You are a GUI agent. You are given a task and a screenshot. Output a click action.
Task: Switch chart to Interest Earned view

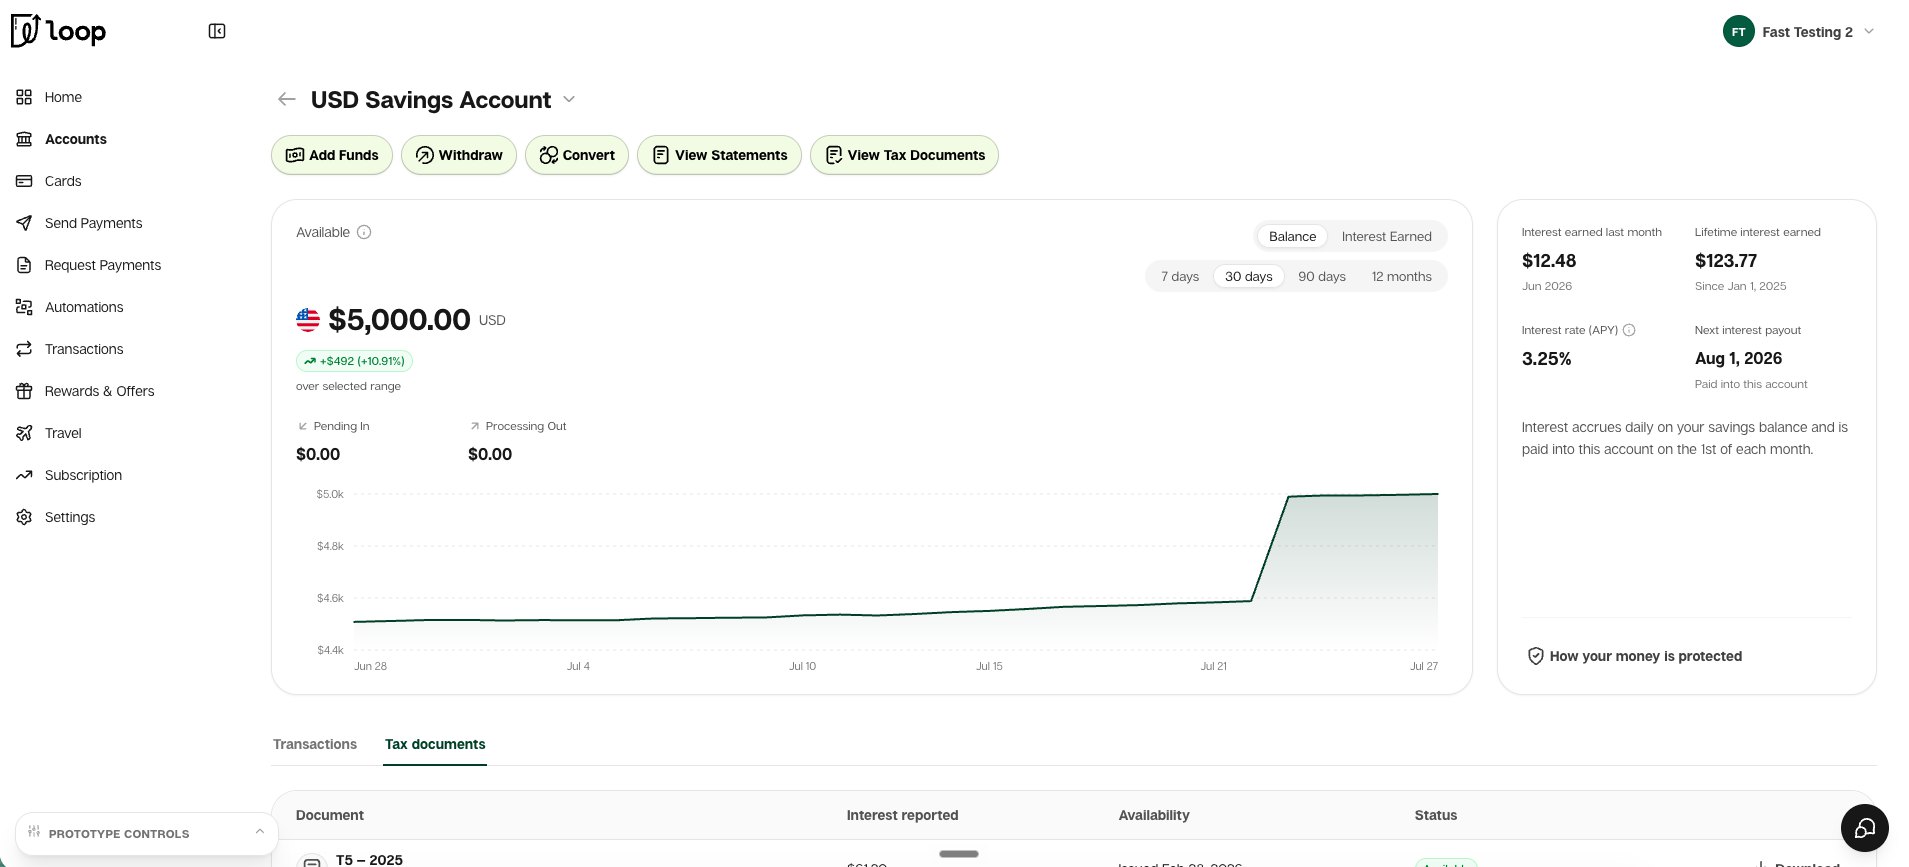tap(1386, 236)
